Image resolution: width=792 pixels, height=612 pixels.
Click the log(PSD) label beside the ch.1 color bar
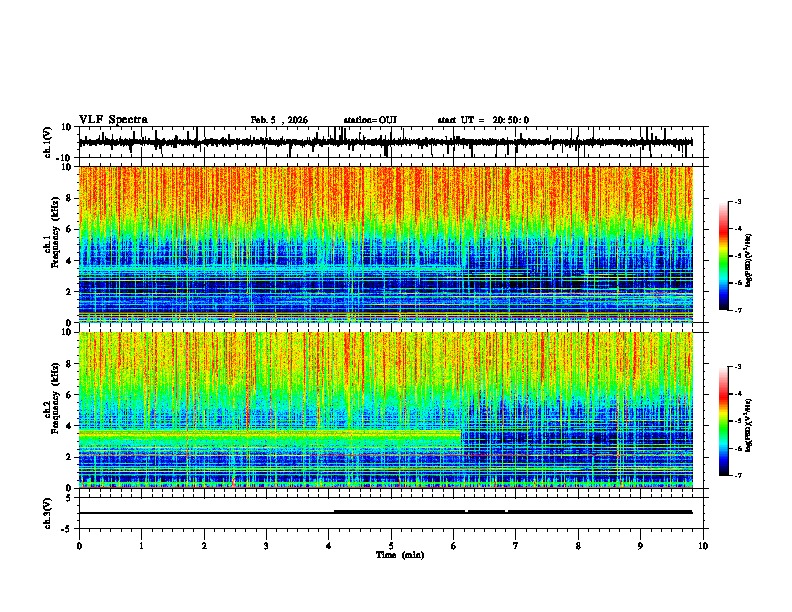749,260
